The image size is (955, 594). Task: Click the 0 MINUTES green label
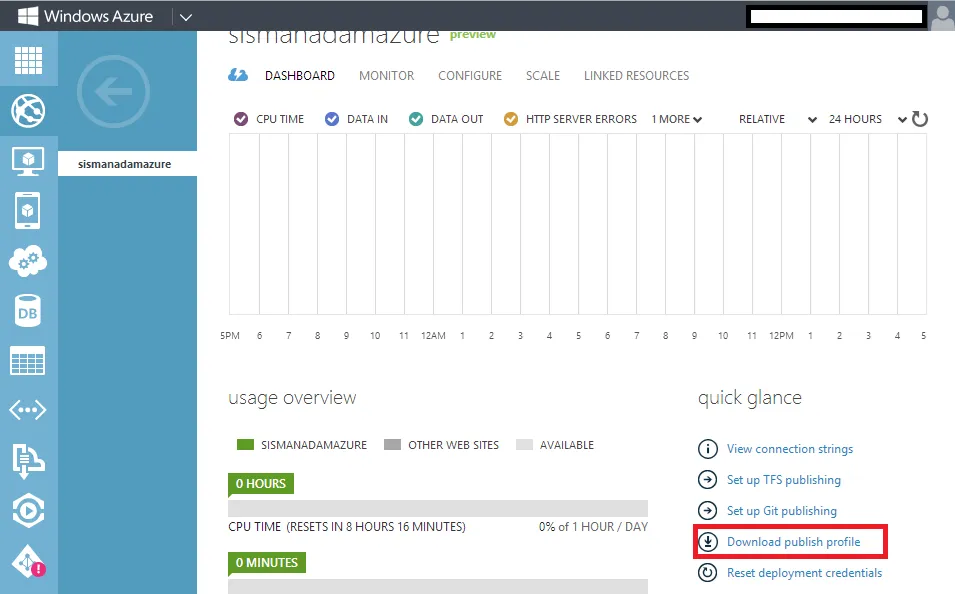pyautogui.click(x=267, y=563)
